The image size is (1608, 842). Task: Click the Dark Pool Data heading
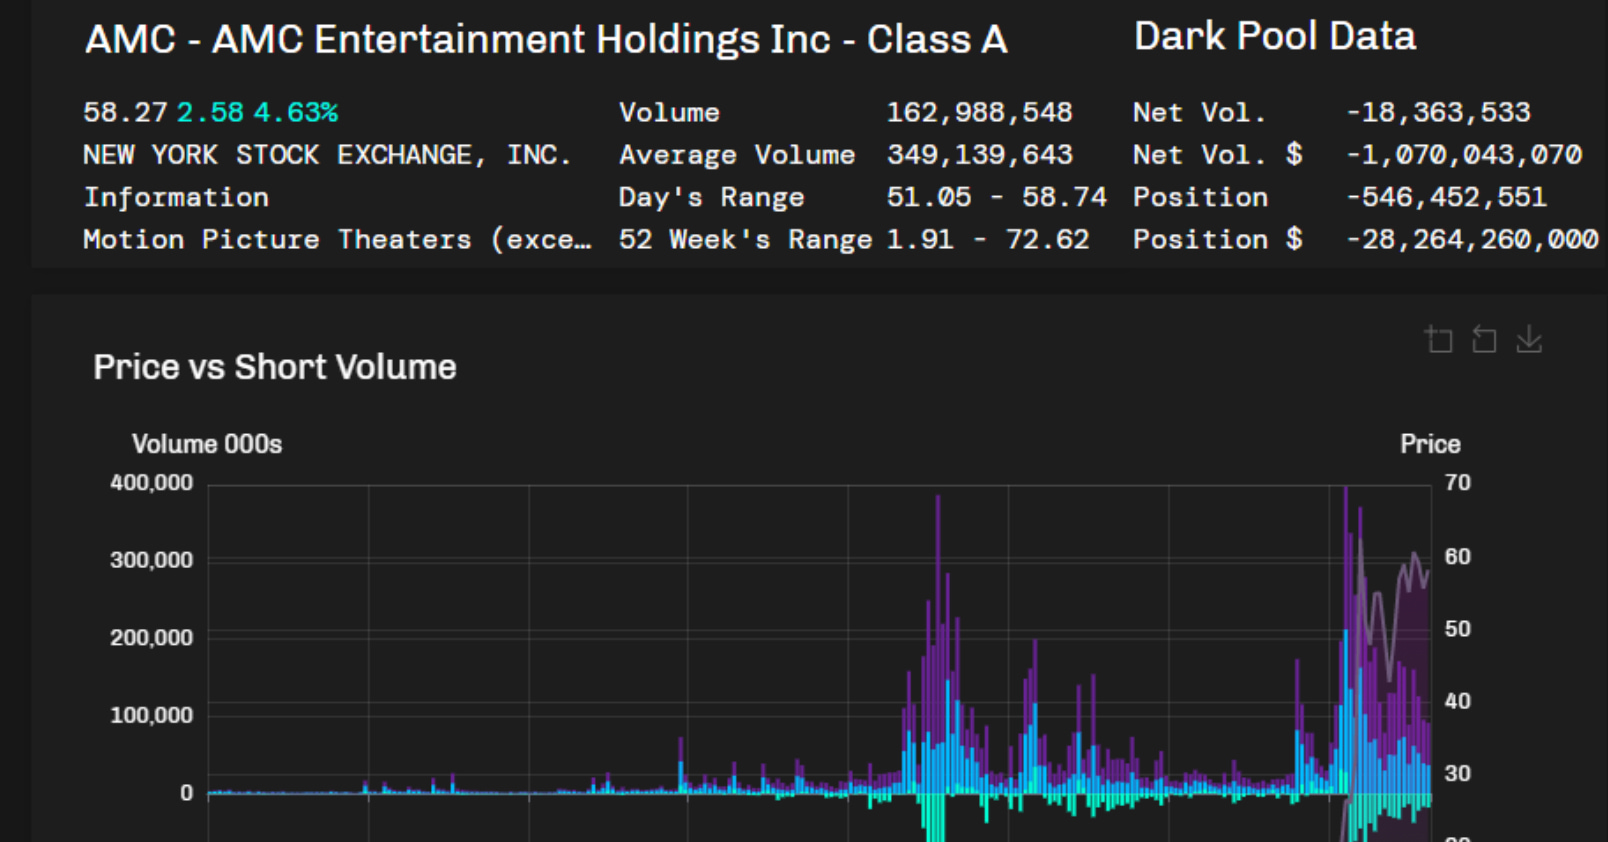1275,37
